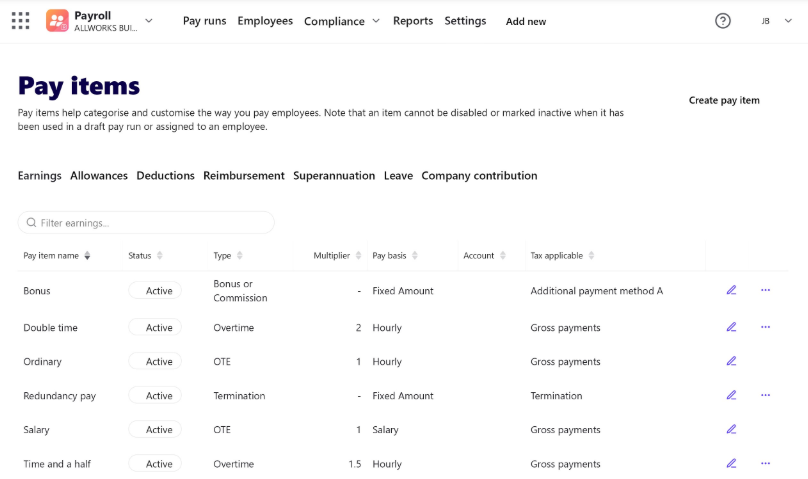Sort the table by Multiplier
808x479 pixels.
pyautogui.click(x=337, y=255)
